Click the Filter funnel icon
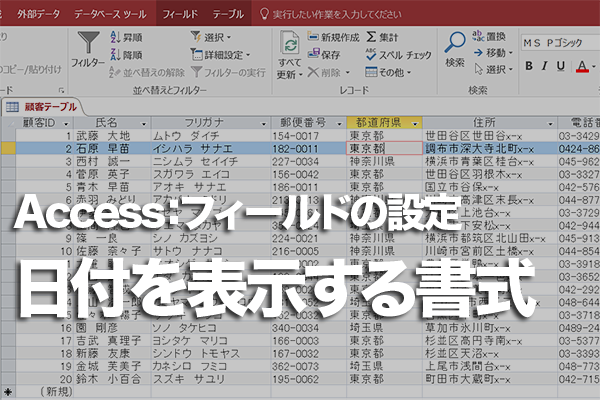The image size is (600, 400). click(88, 43)
